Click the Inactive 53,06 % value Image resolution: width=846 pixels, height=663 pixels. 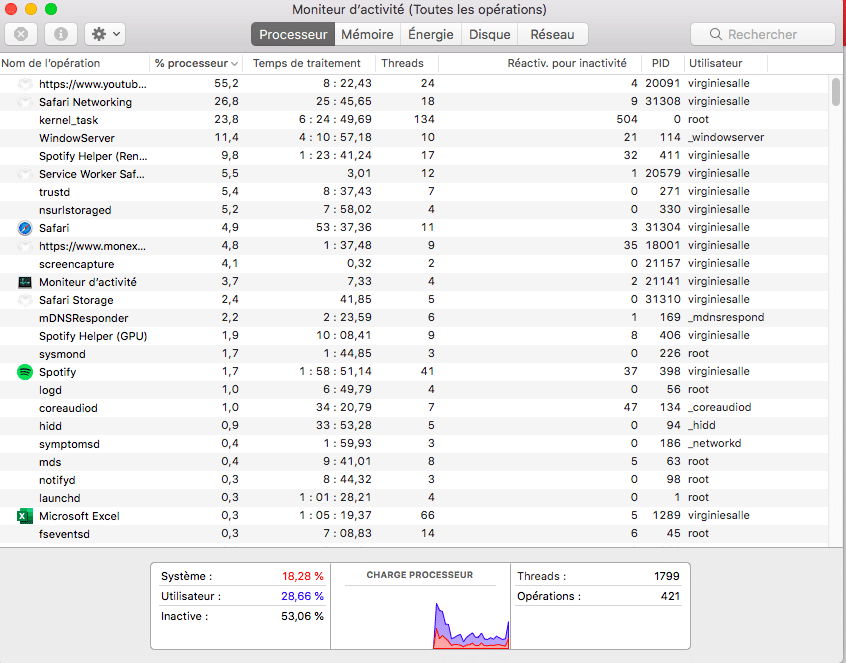pyautogui.click(x=302, y=616)
